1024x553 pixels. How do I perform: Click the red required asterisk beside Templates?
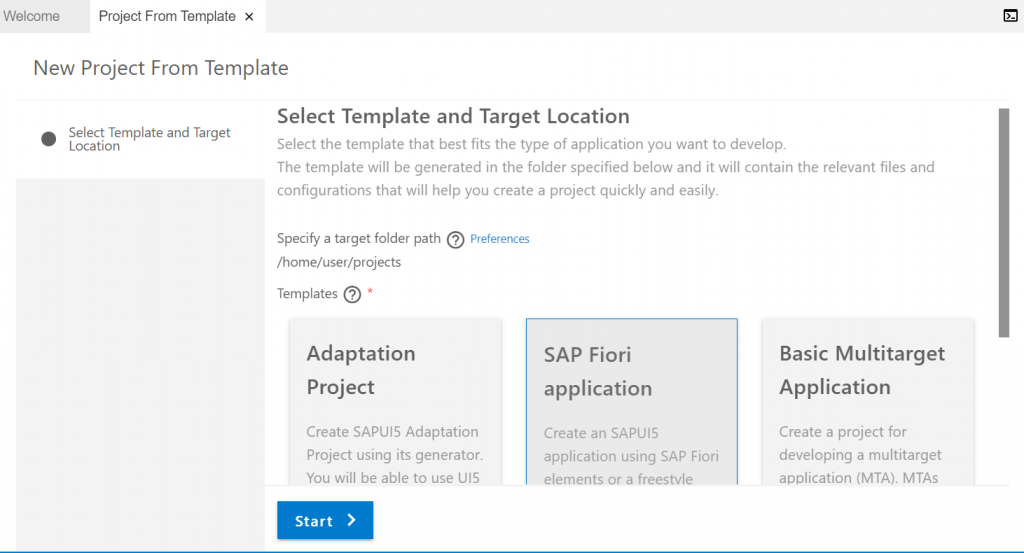(370, 292)
